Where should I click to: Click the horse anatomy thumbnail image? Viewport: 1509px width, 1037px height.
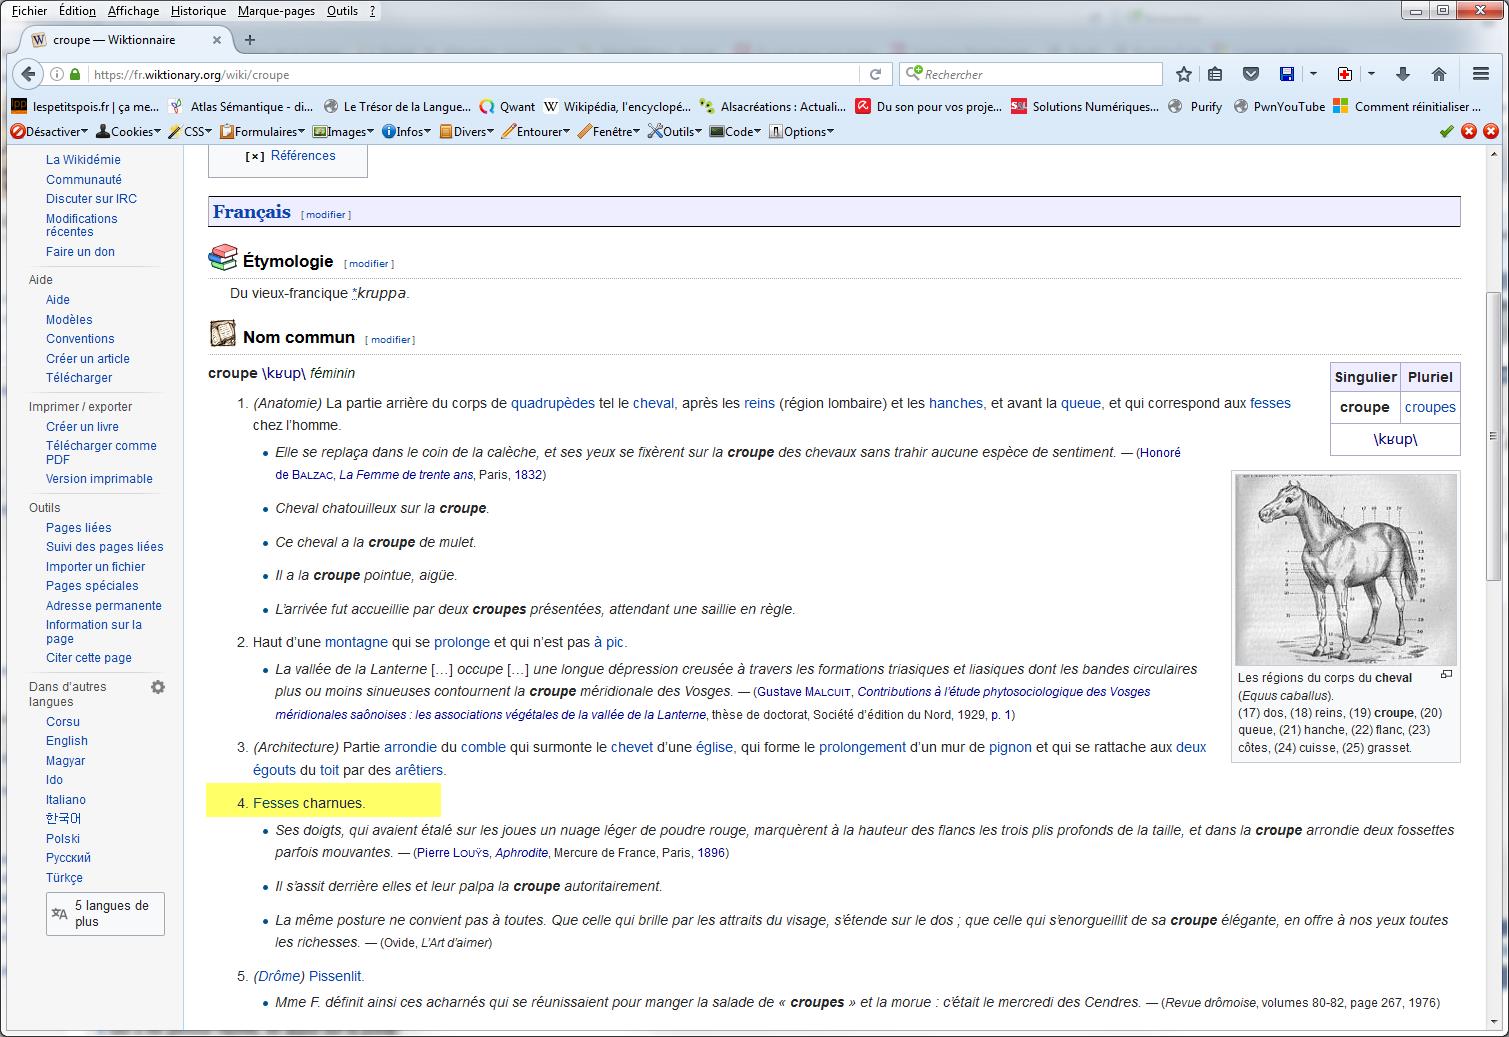tap(1346, 569)
